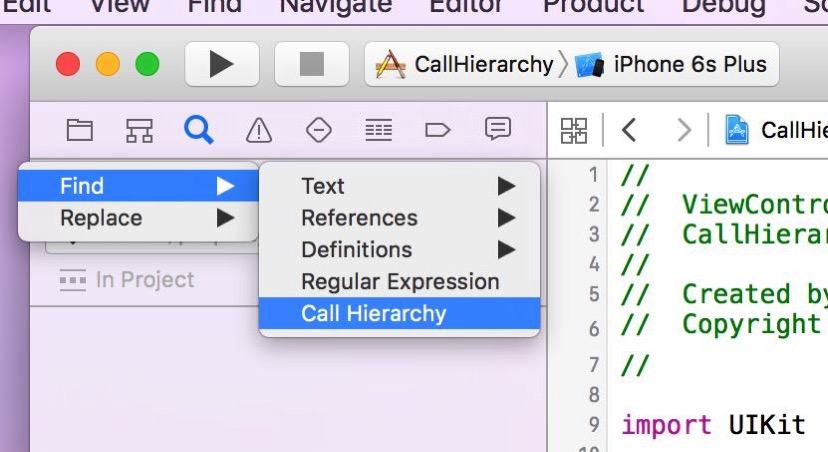Show the Symbol navigator hierarchy icon
This screenshot has height=452, width=828.
pos(139,130)
